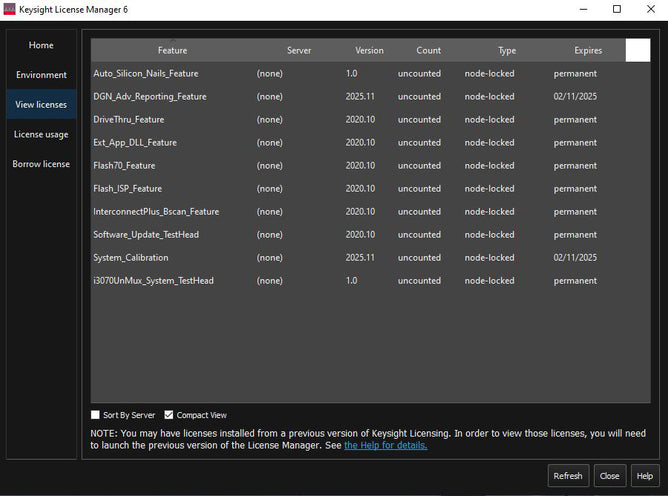The height and width of the screenshot is (496, 668).
Task: Click version 1.0 of i3070UnMux_System_TestHead
Action: (351, 281)
